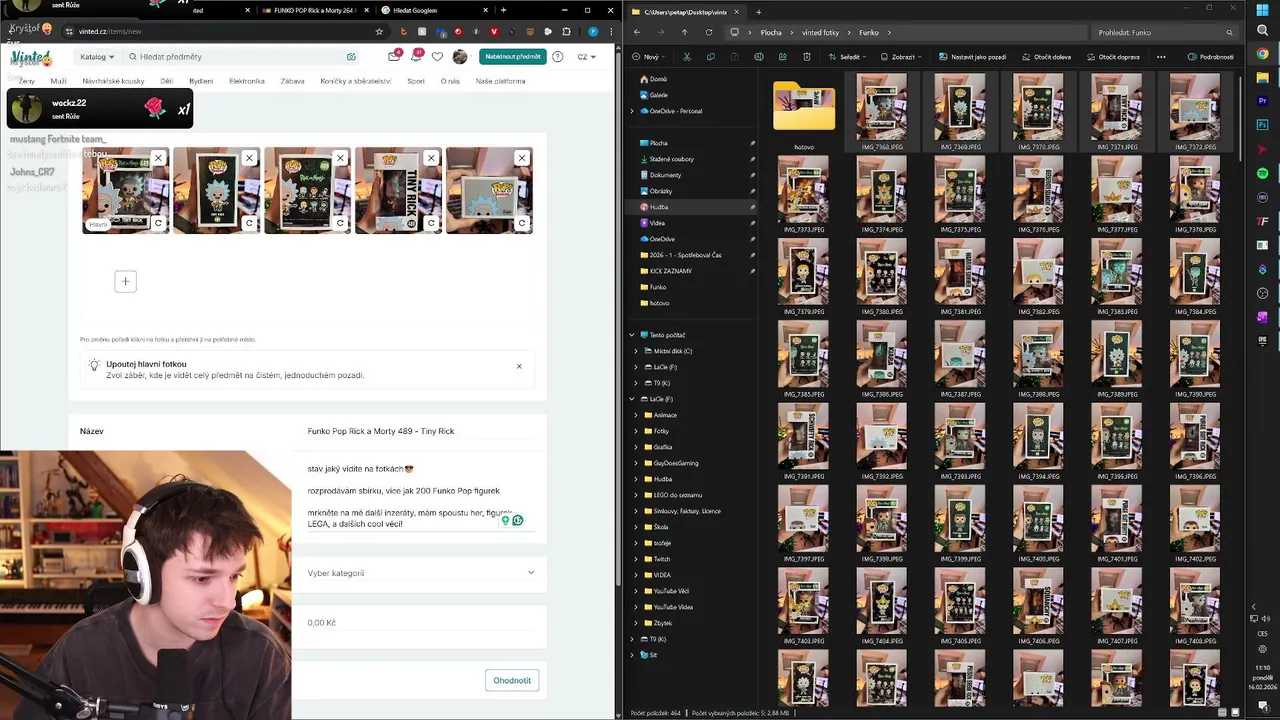Remove the second uploaded photo
The width and height of the screenshot is (1280, 720).
(x=249, y=158)
